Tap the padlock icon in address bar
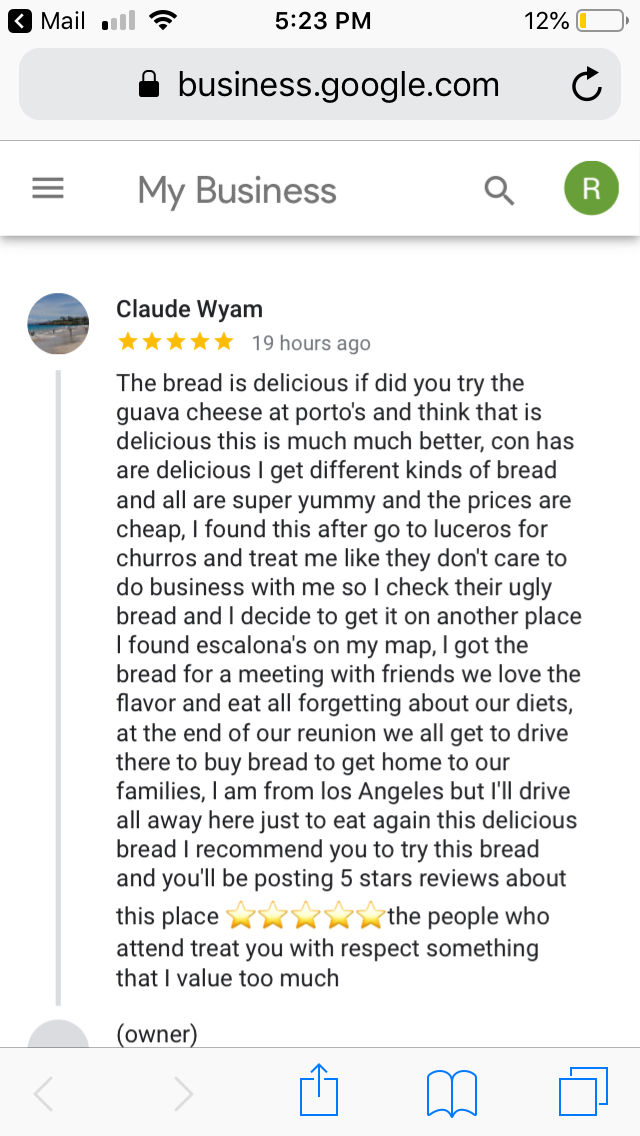 tap(149, 85)
